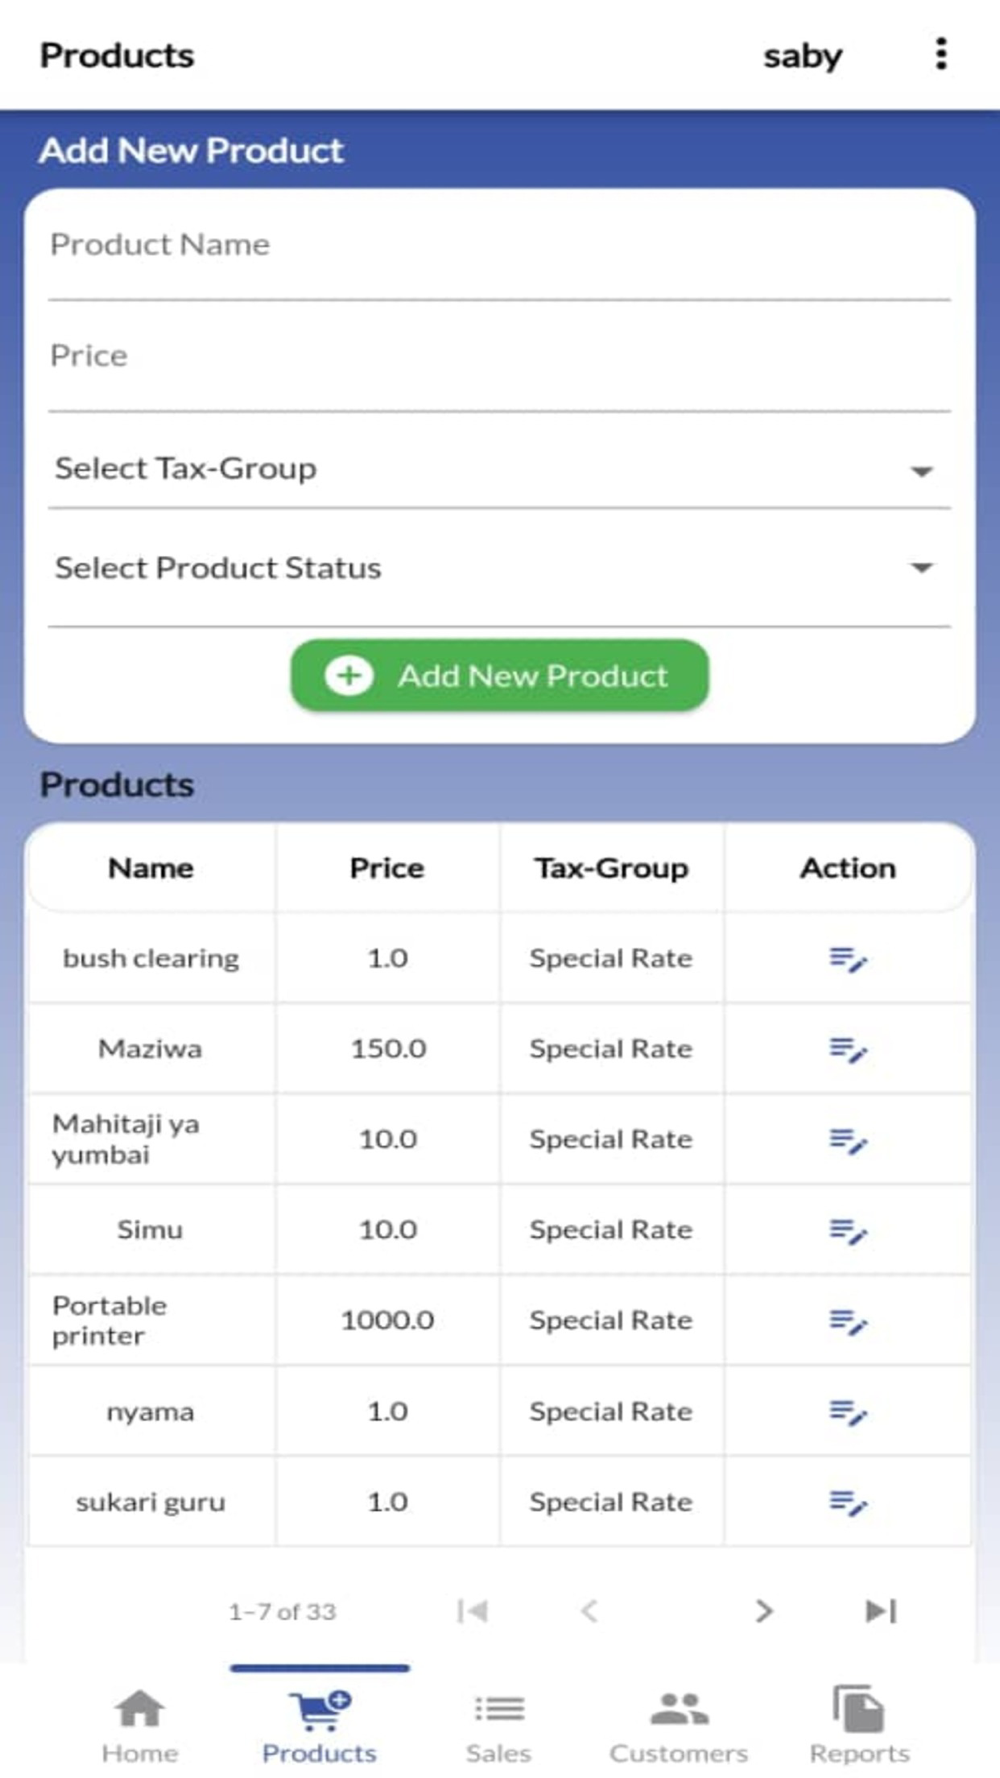Image resolution: width=1000 pixels, height=1778 pixels.
Task: Edit the Maziwa product row
Action: [847, 1049]
